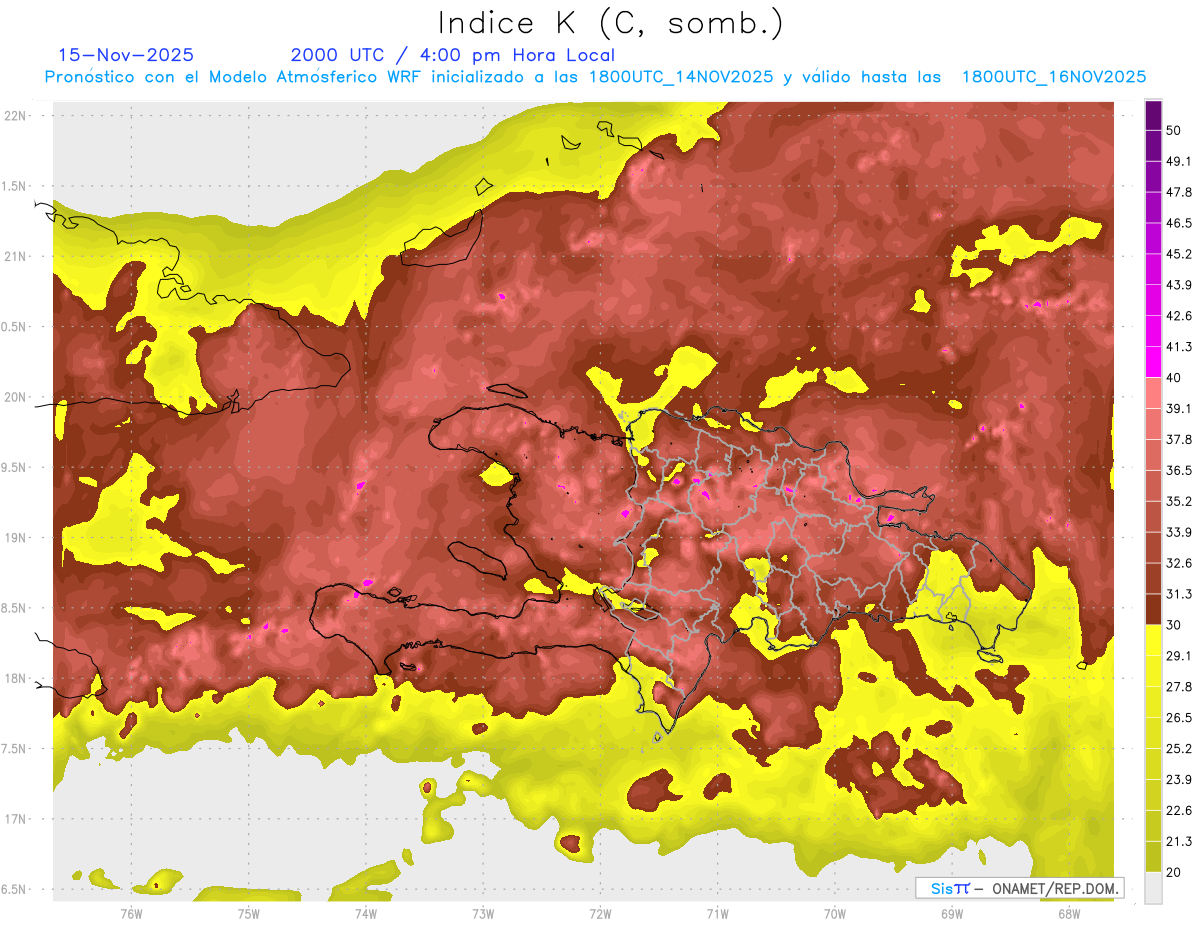Click the "Pronostico con el Modelo Atmosferico WRF" line
The image size is (1200, 927).
pos(595,77)
